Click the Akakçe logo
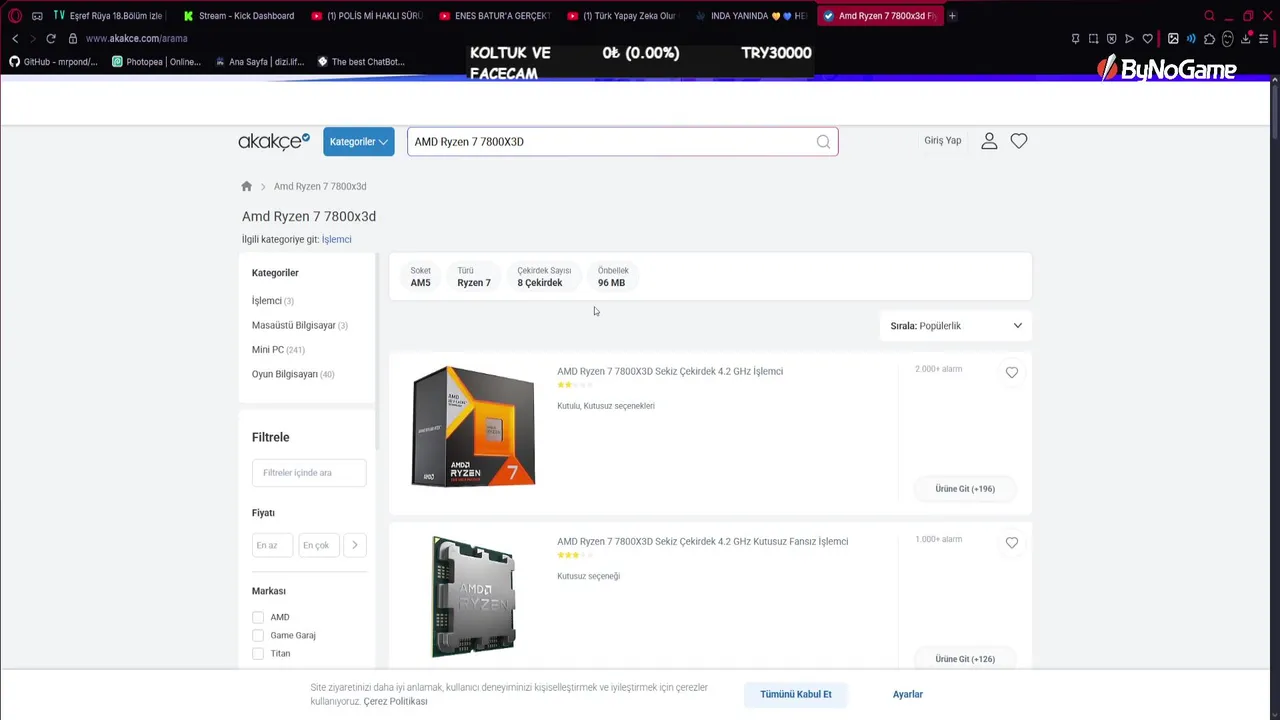The image size is (1280, 720). (274, 141)
